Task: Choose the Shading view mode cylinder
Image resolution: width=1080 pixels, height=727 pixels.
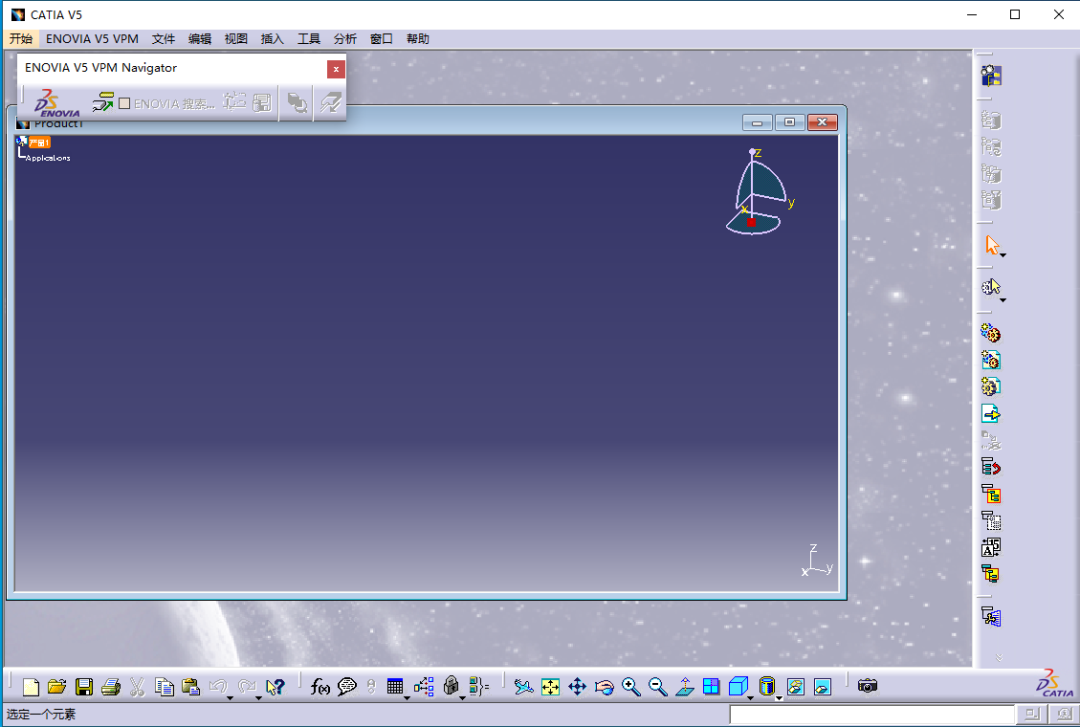Action: [x=767, y=686]
